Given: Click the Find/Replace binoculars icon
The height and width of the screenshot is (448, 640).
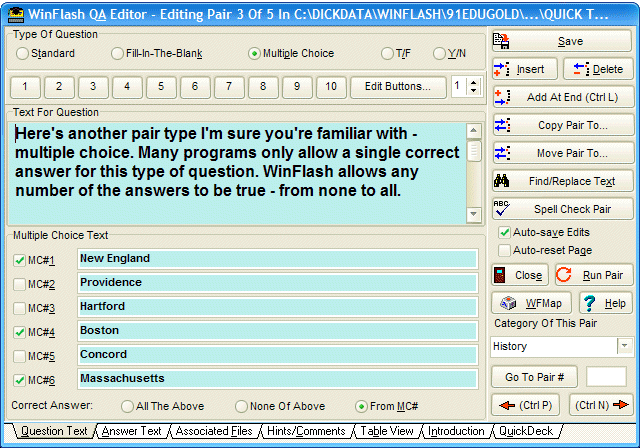Looking at the screenshot, I should (x=502, y=181).
